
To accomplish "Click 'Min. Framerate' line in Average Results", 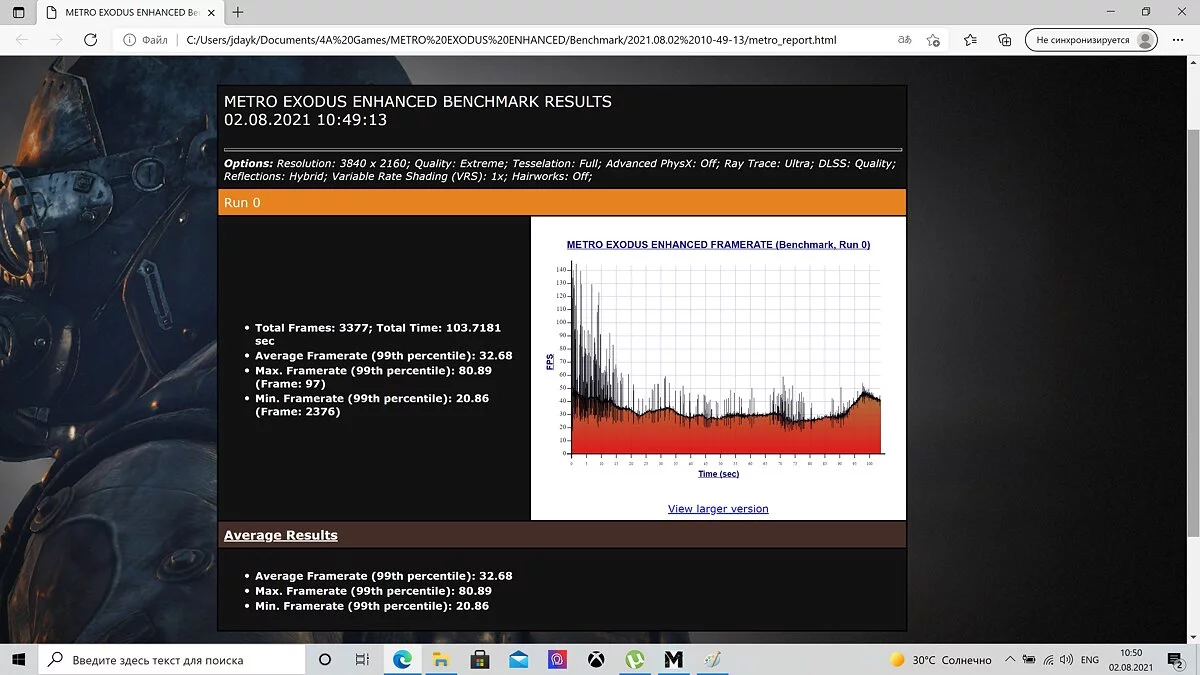I will point(372,606).
